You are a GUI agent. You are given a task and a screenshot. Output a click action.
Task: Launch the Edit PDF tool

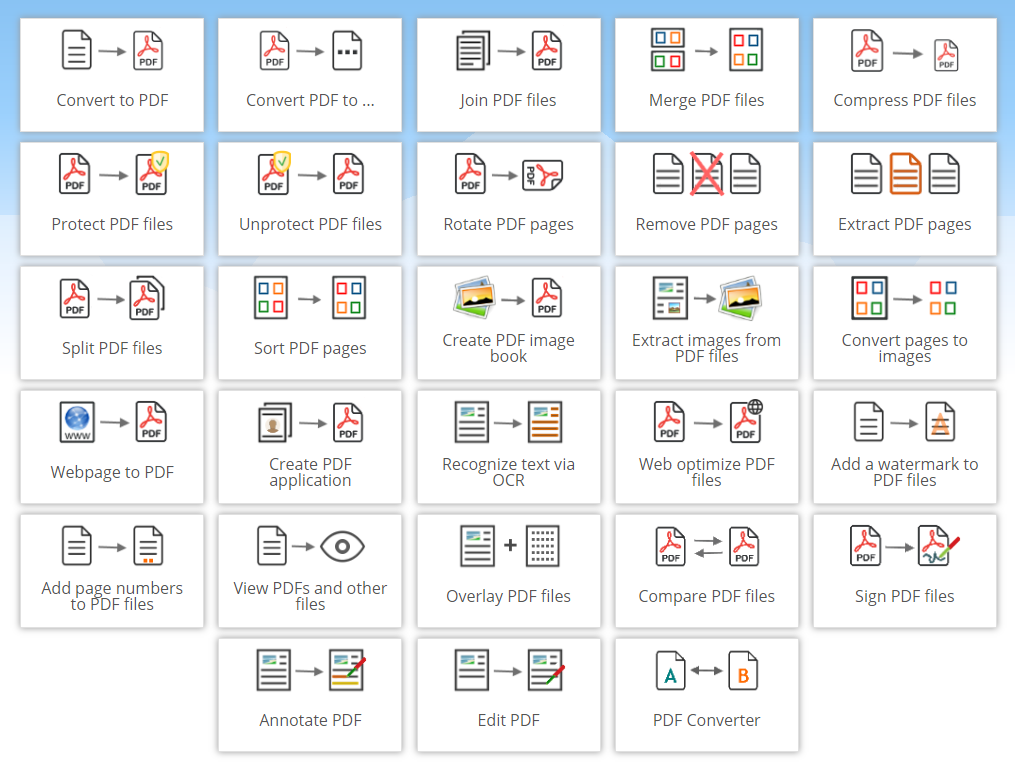(x=509, y=695)
